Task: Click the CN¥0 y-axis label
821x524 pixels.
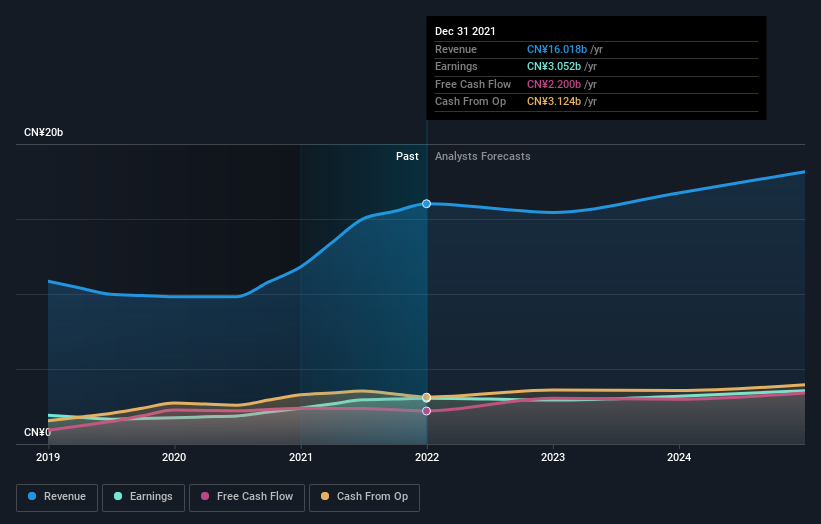Action: [x=37, y=432]
